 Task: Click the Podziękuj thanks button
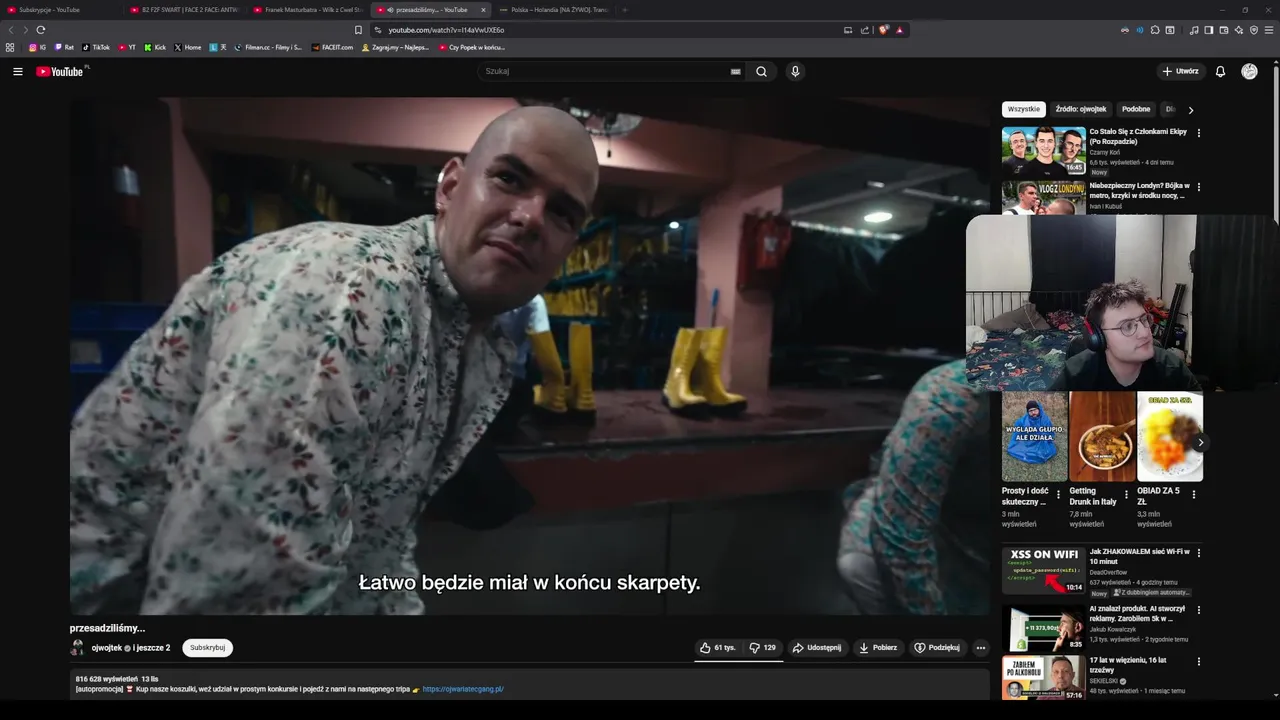[x=937, y=647]
